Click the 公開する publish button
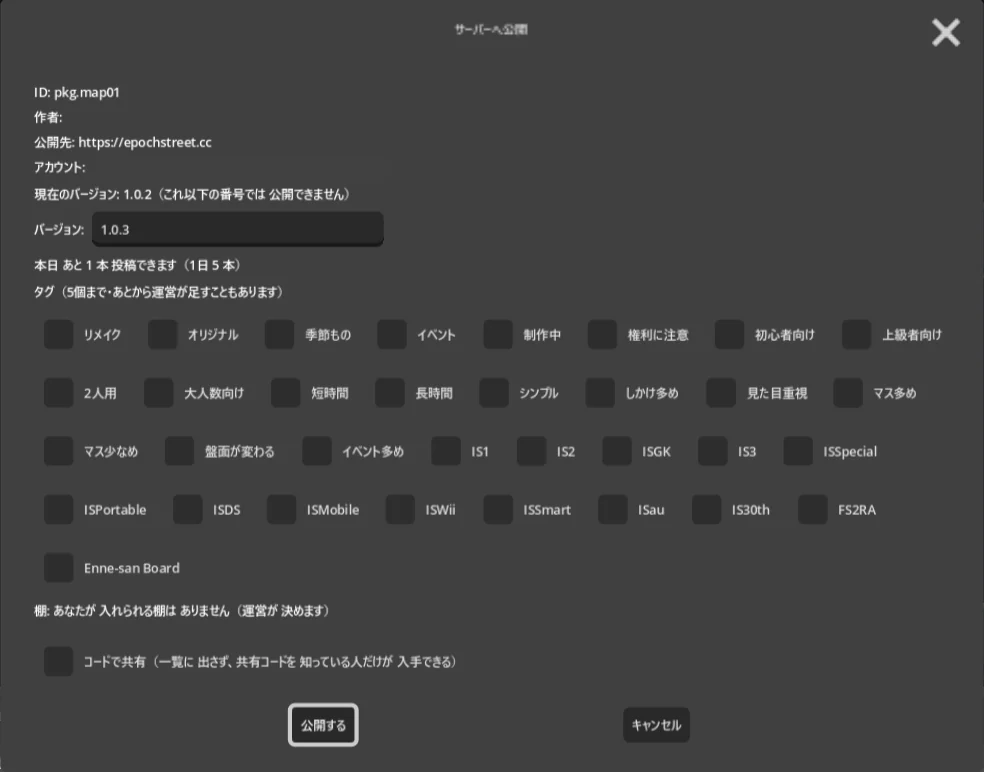The height and width of the screenshot is (772, 984). [323, 725]
